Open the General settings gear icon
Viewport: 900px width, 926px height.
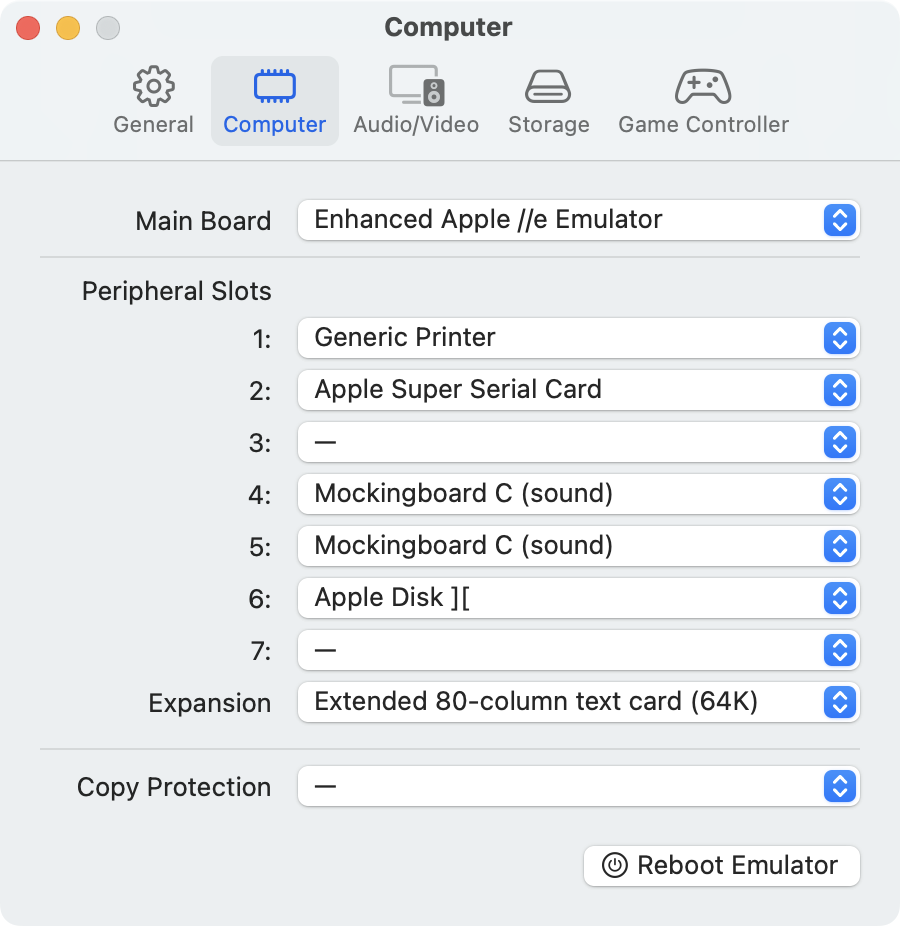(154, 86)
